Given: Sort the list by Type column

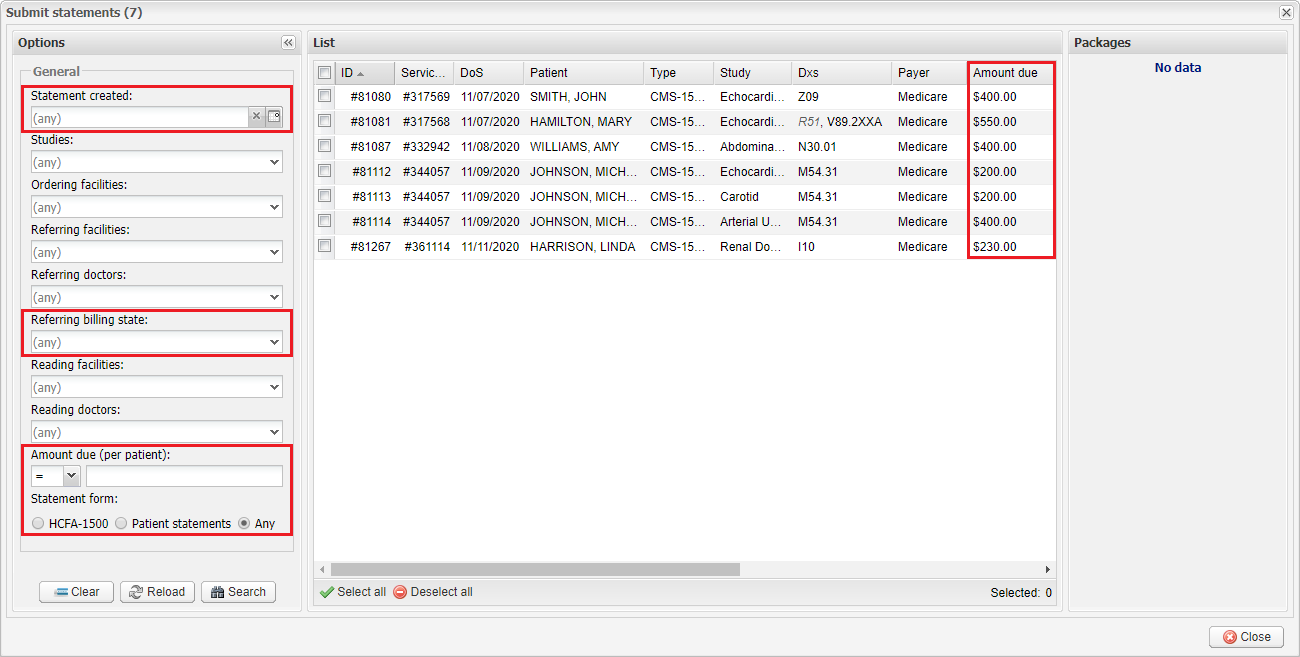Looking at the screenshot, I should tap(678, 72).
